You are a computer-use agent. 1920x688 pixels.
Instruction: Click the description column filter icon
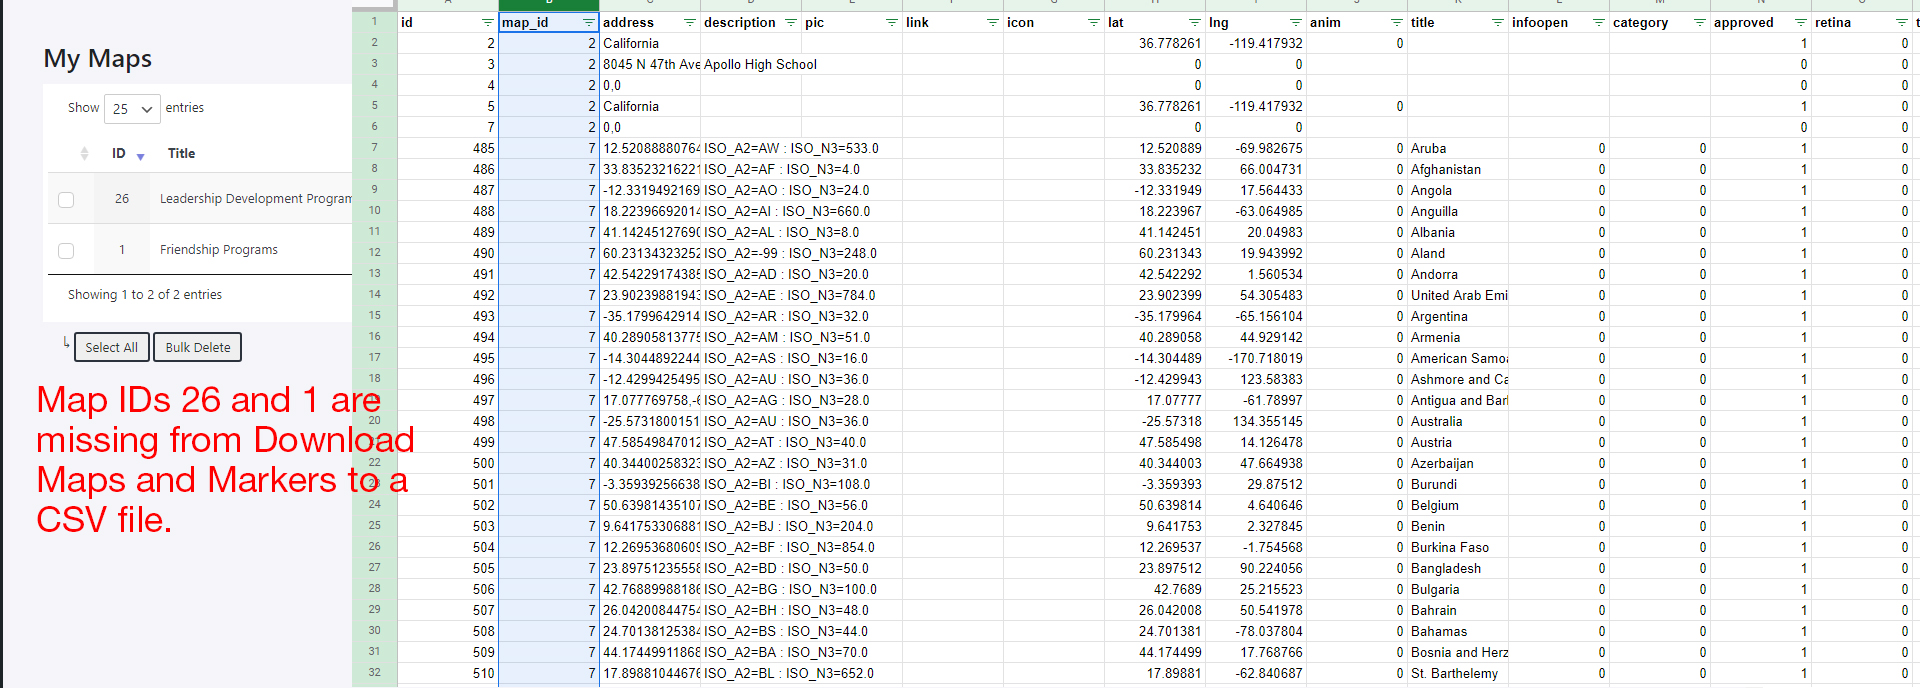click(x=790, y=23)
